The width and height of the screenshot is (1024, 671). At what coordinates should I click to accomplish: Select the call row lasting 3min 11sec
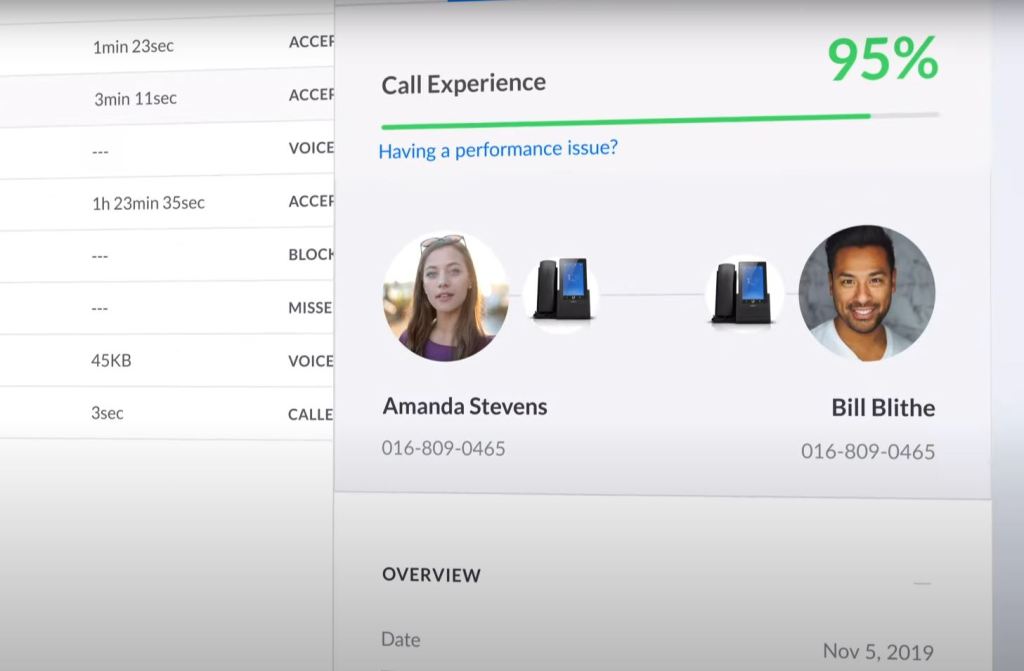click(x=167, y=98)
